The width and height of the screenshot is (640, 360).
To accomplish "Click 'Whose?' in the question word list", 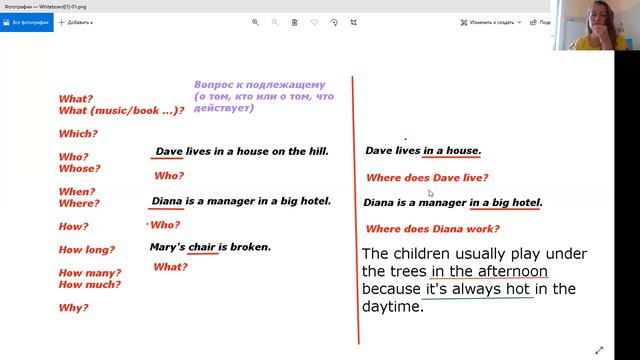I will pyautogui.click(x=79, y=169).
